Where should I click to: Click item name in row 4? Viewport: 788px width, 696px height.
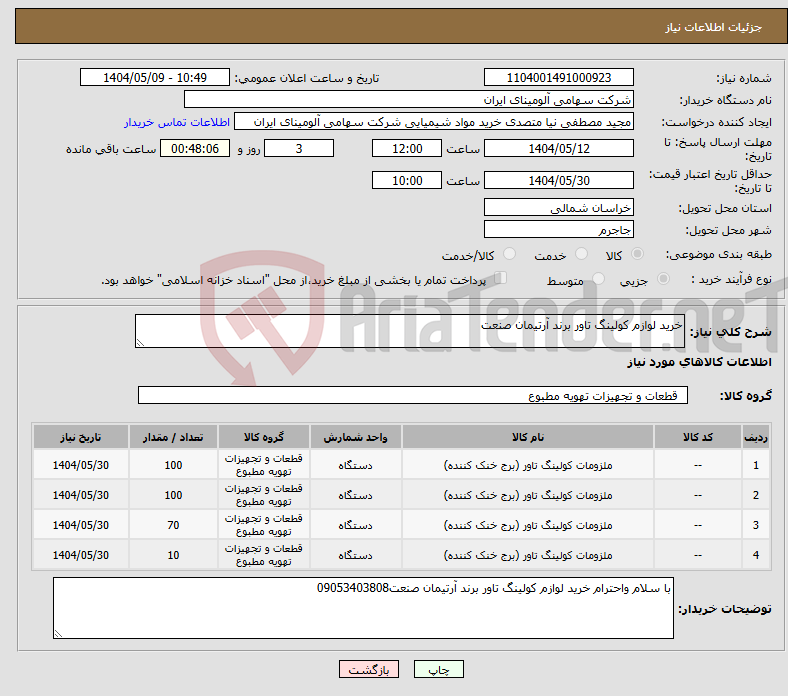pyautogui.click(x=528, y=555)
